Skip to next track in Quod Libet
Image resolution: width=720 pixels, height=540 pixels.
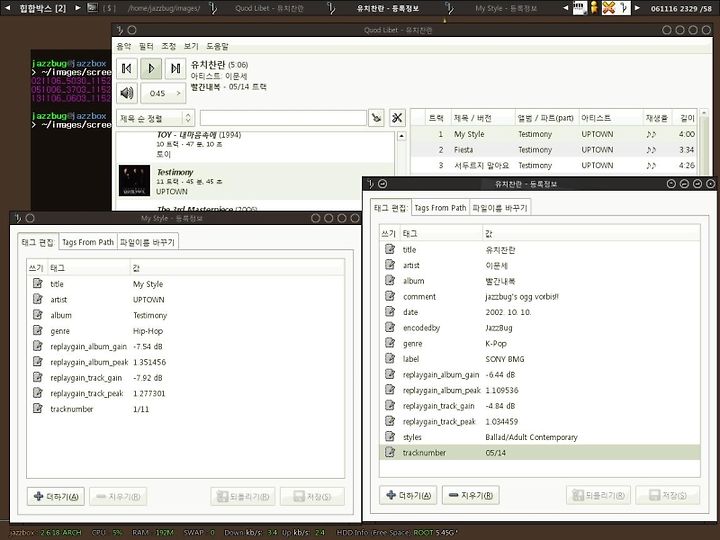tap(175, 68)
